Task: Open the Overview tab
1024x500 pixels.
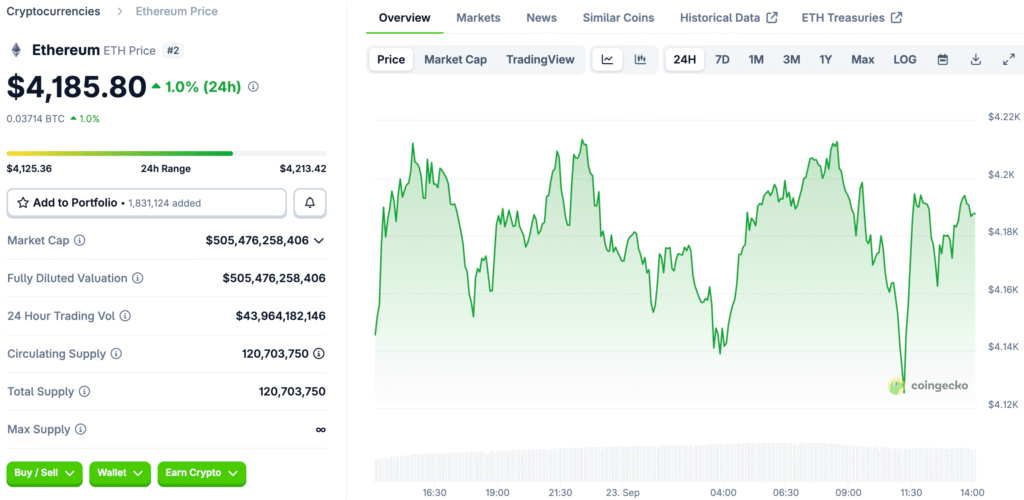Action: (405, 18)
